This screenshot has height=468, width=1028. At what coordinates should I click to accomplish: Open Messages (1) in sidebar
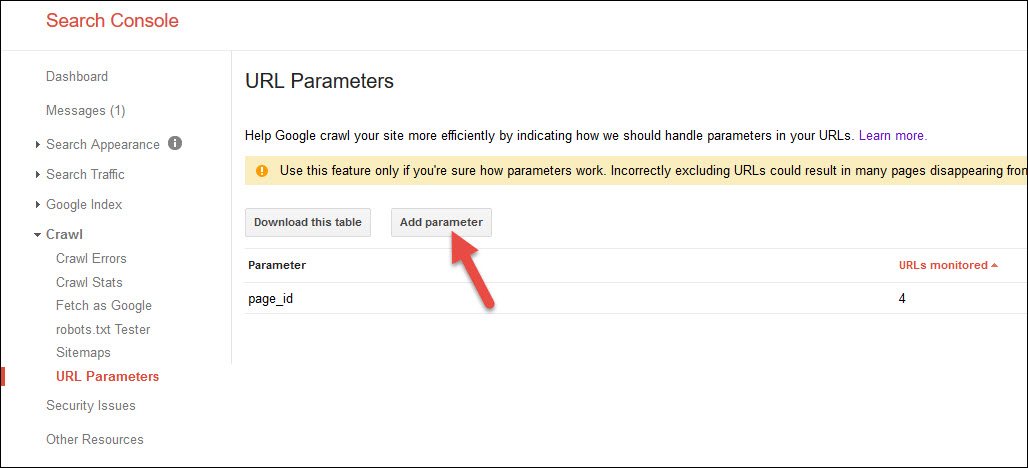85,110
